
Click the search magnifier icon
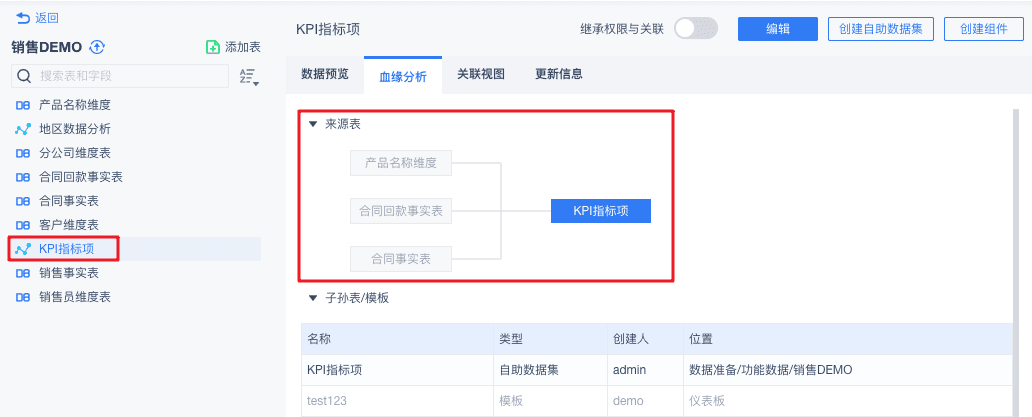point(25,76)
